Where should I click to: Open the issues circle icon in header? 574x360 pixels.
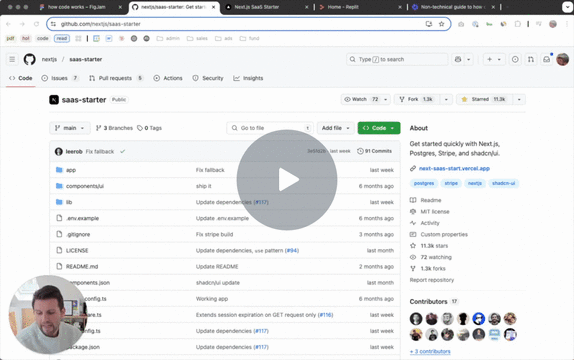pos(515,59)
